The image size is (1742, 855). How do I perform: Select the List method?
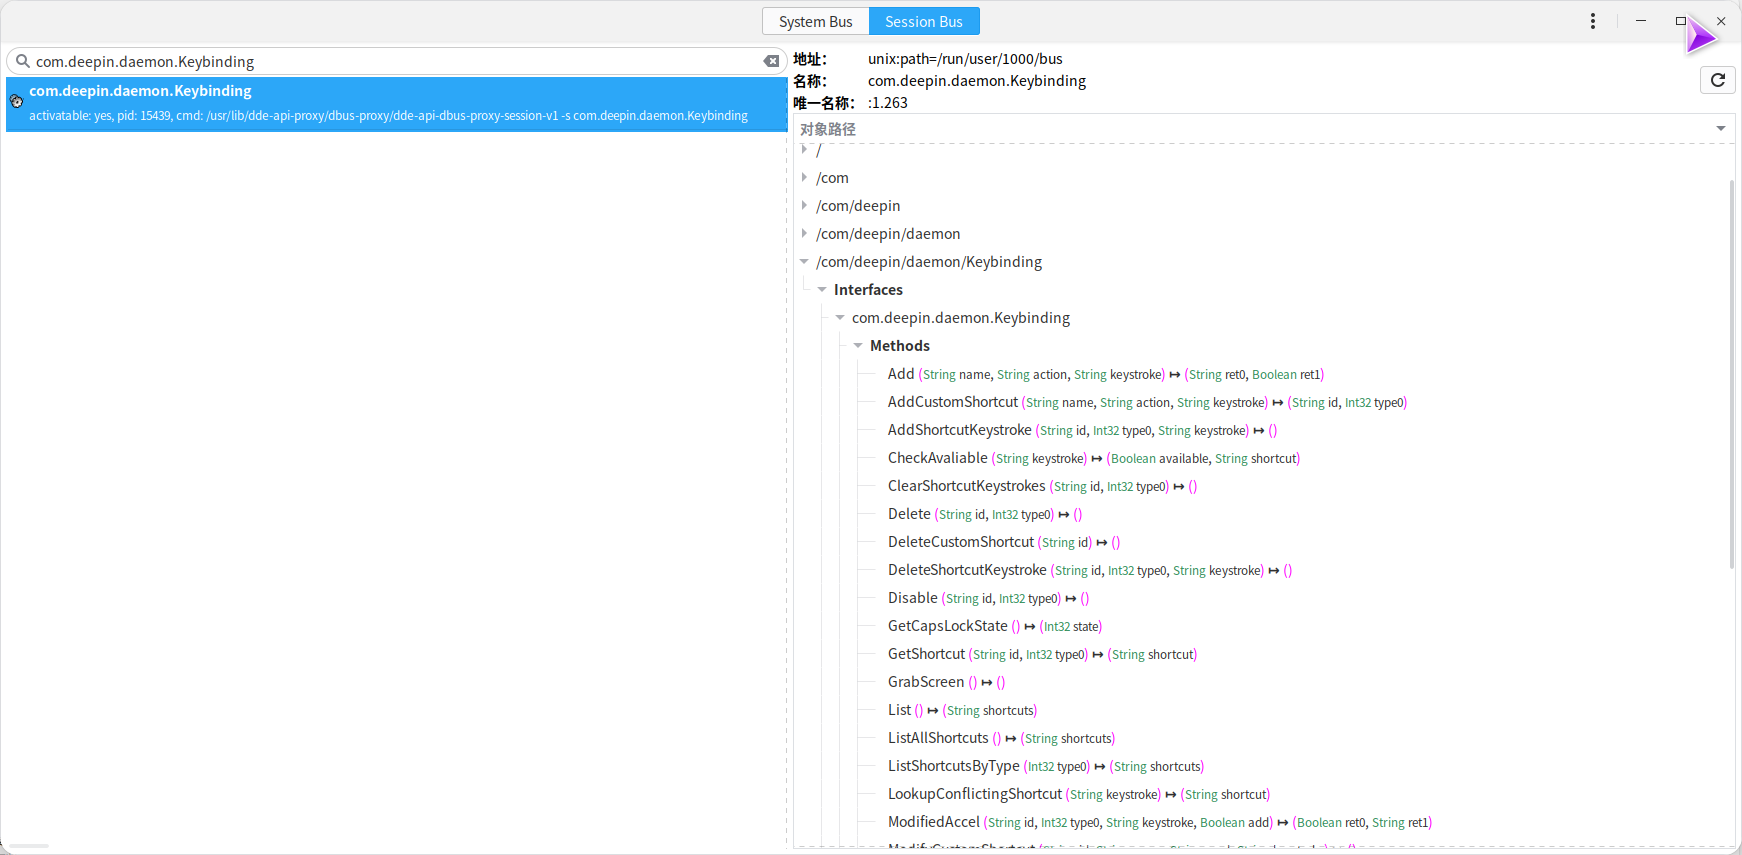[x=962, y=710]
